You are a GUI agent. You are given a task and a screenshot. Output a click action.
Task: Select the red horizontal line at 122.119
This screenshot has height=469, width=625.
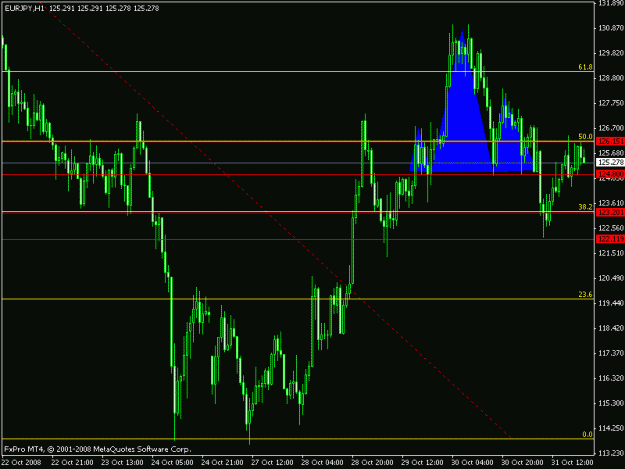[x=298, y=239]
